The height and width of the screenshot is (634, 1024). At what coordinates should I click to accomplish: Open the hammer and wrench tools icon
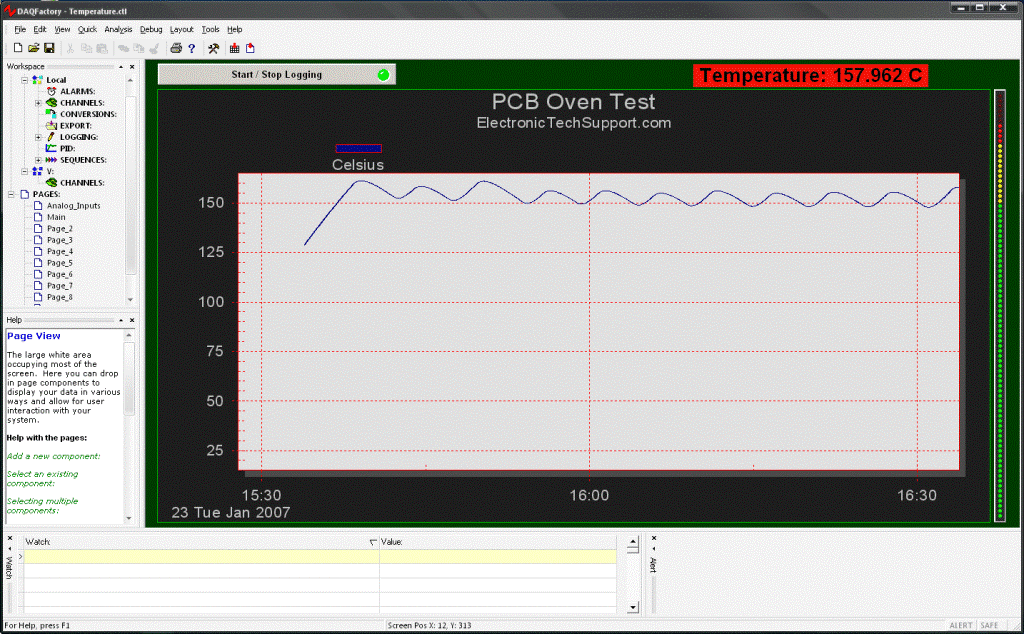click(213, 48)
